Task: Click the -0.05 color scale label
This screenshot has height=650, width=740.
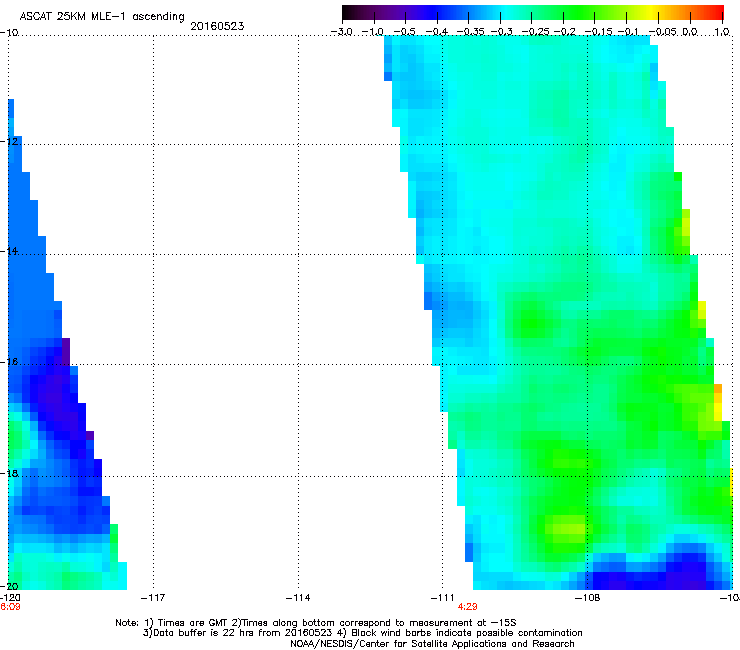Action: 663,32
